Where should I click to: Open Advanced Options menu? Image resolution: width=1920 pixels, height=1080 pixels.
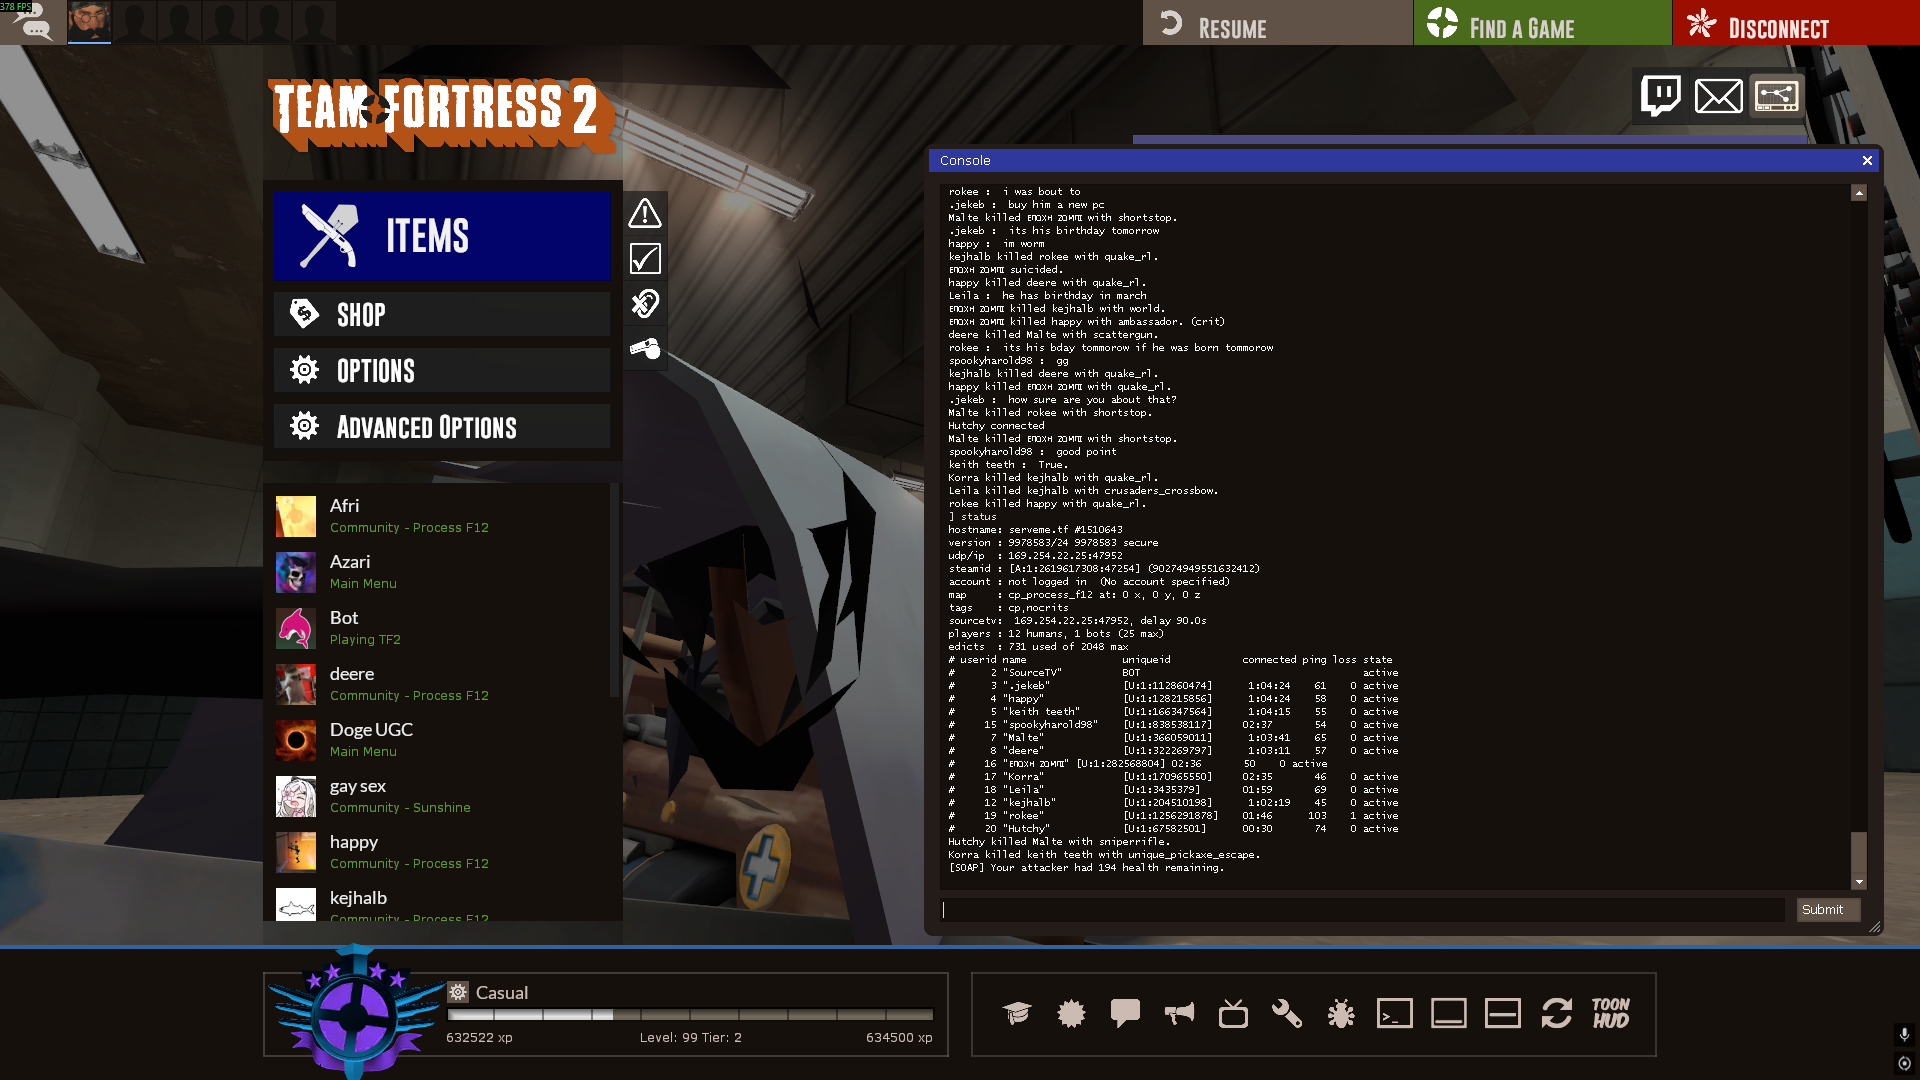tap(442, 427)
